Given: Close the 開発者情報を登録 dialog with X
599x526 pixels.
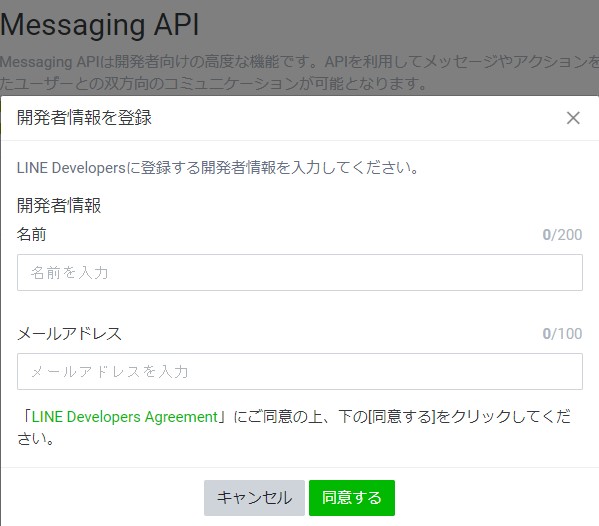Looking at the screenshot, I should (x=573, y=118).
